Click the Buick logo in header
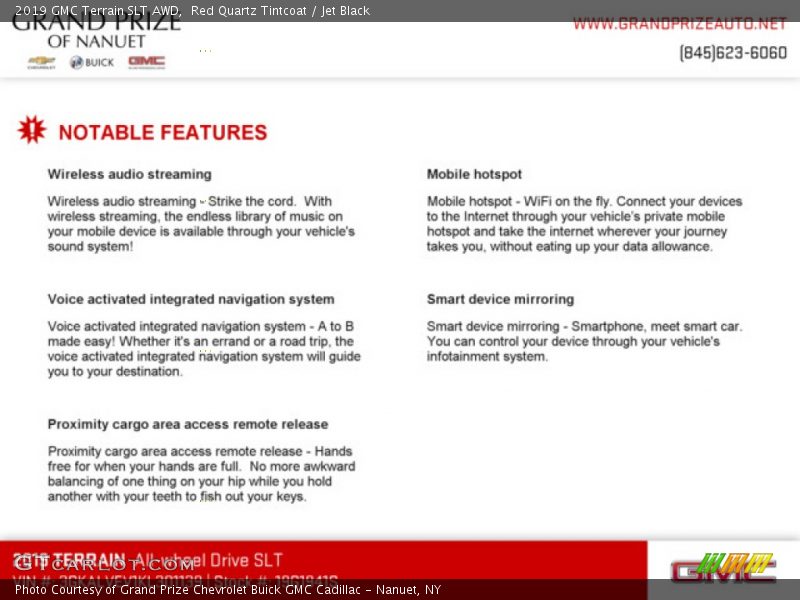Screen dimensions: 800x600 91,62
